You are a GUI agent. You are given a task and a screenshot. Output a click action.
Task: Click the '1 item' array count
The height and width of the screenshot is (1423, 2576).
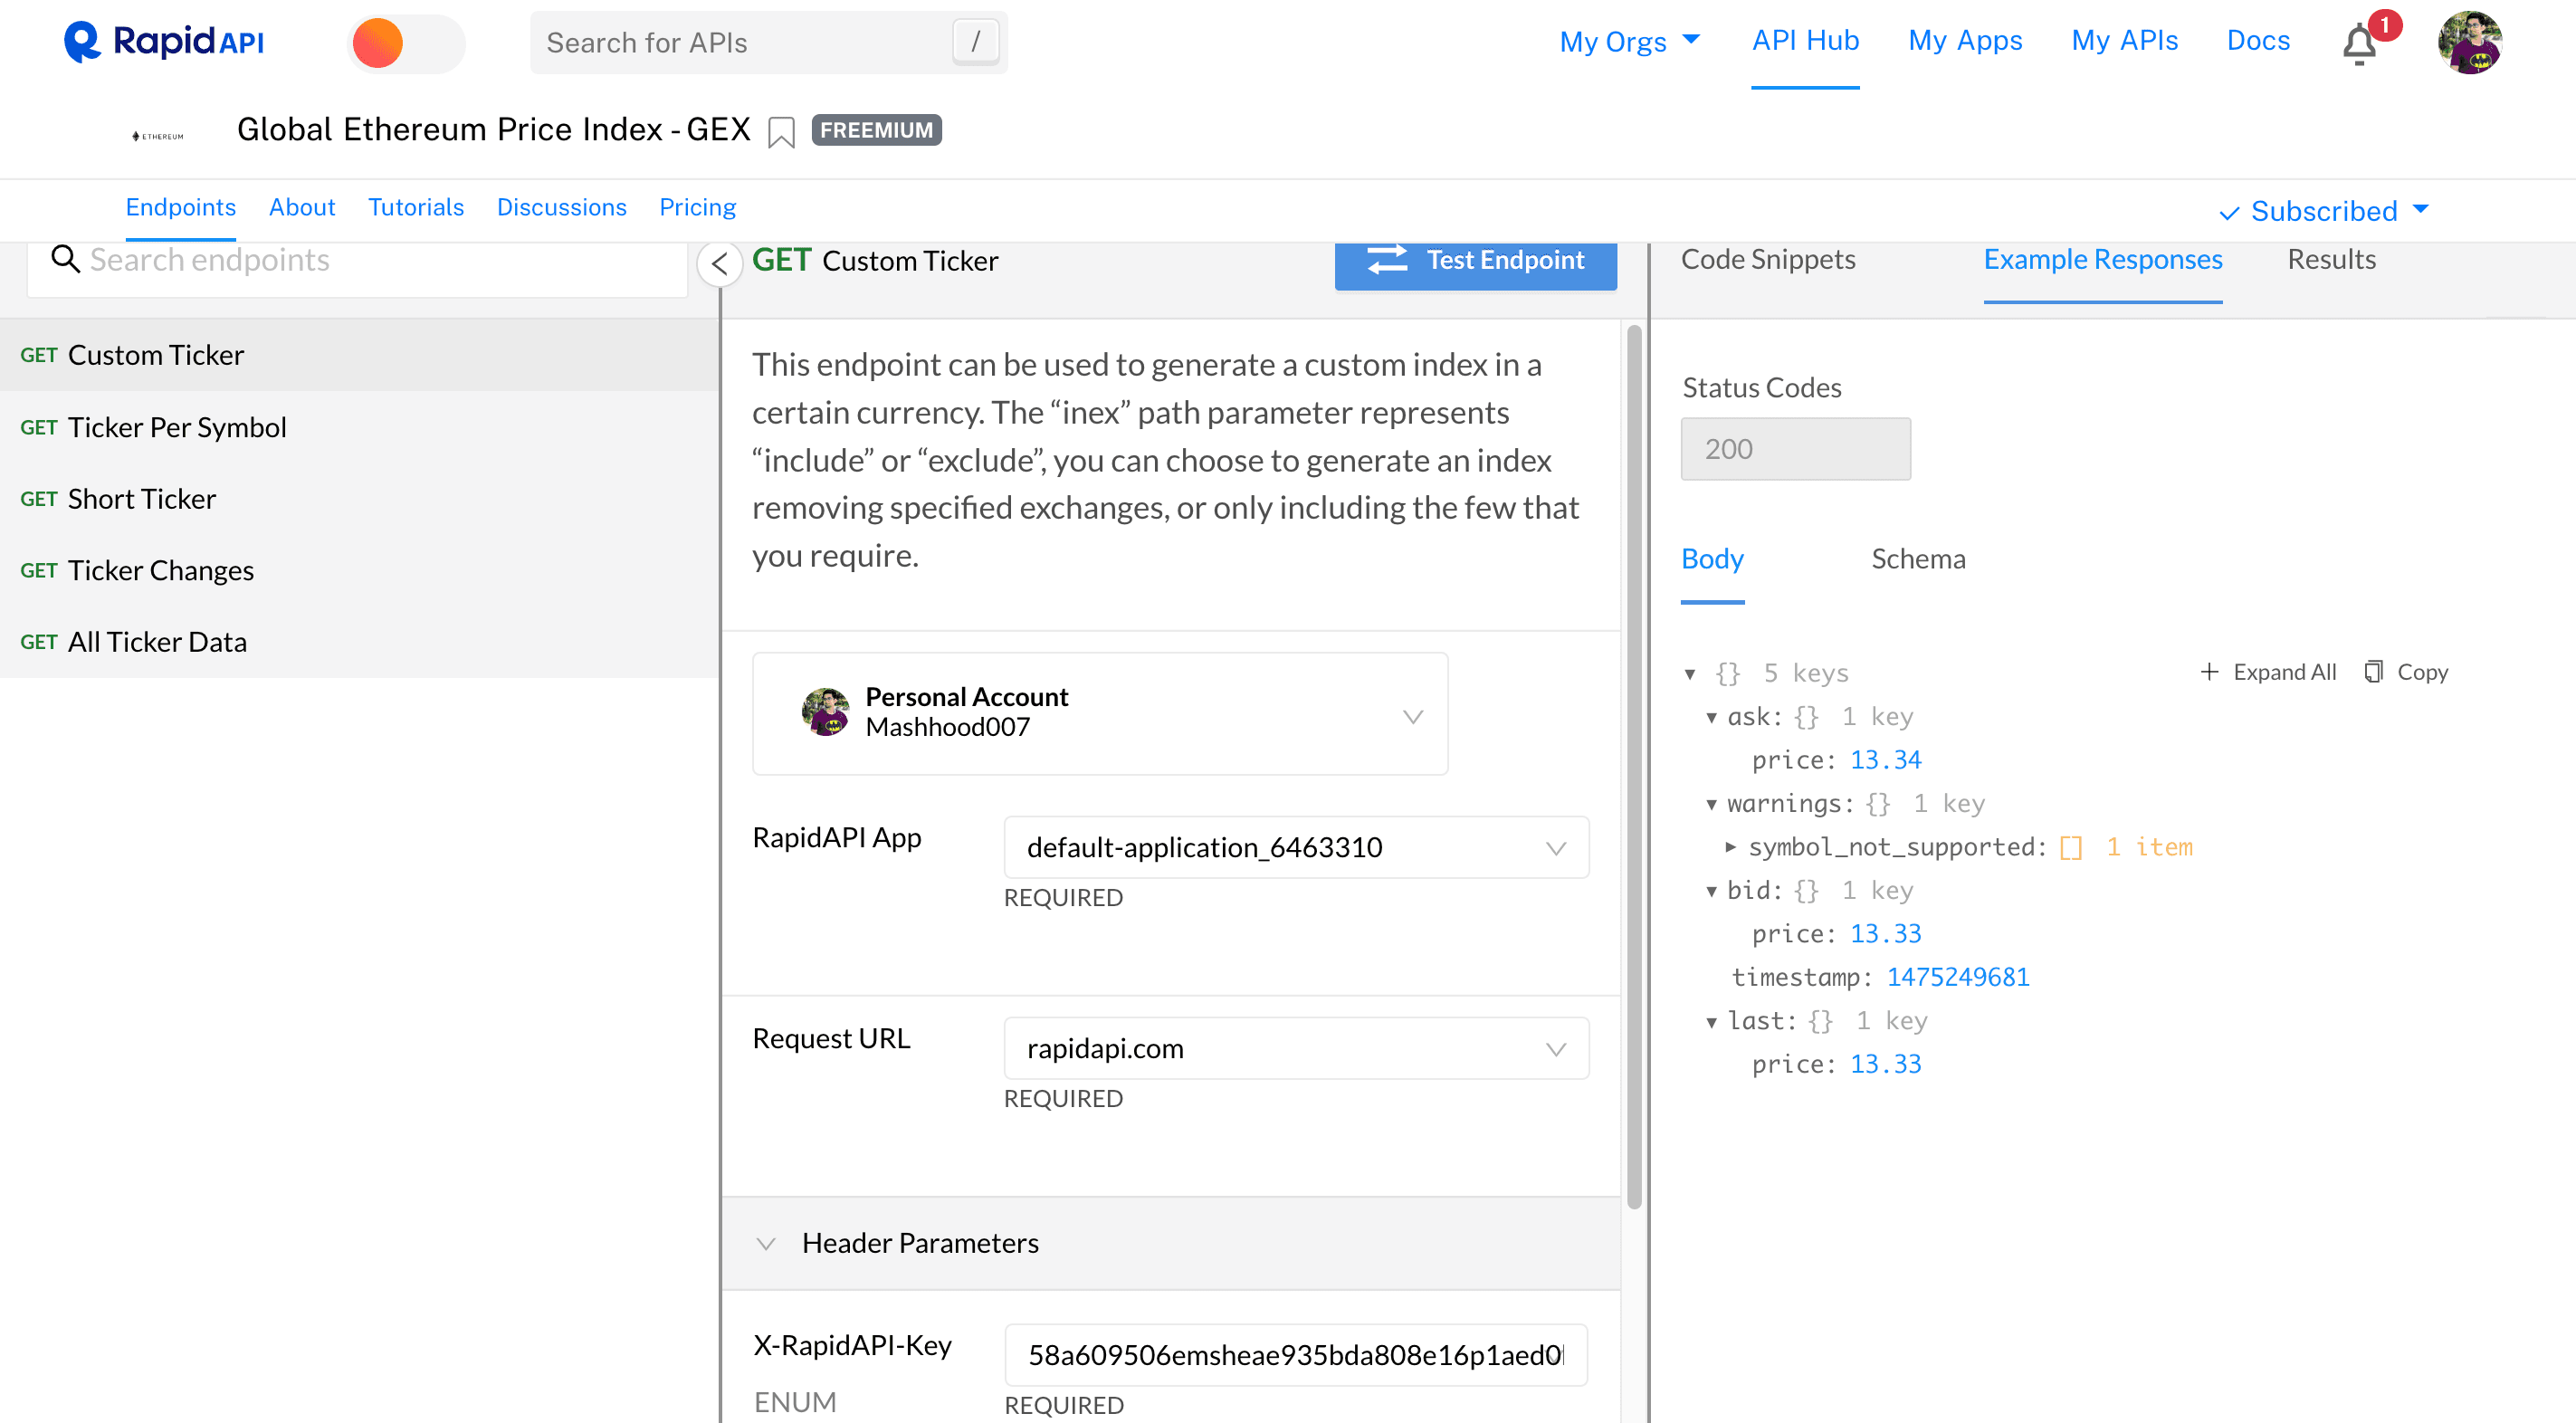click(2149, 847)
